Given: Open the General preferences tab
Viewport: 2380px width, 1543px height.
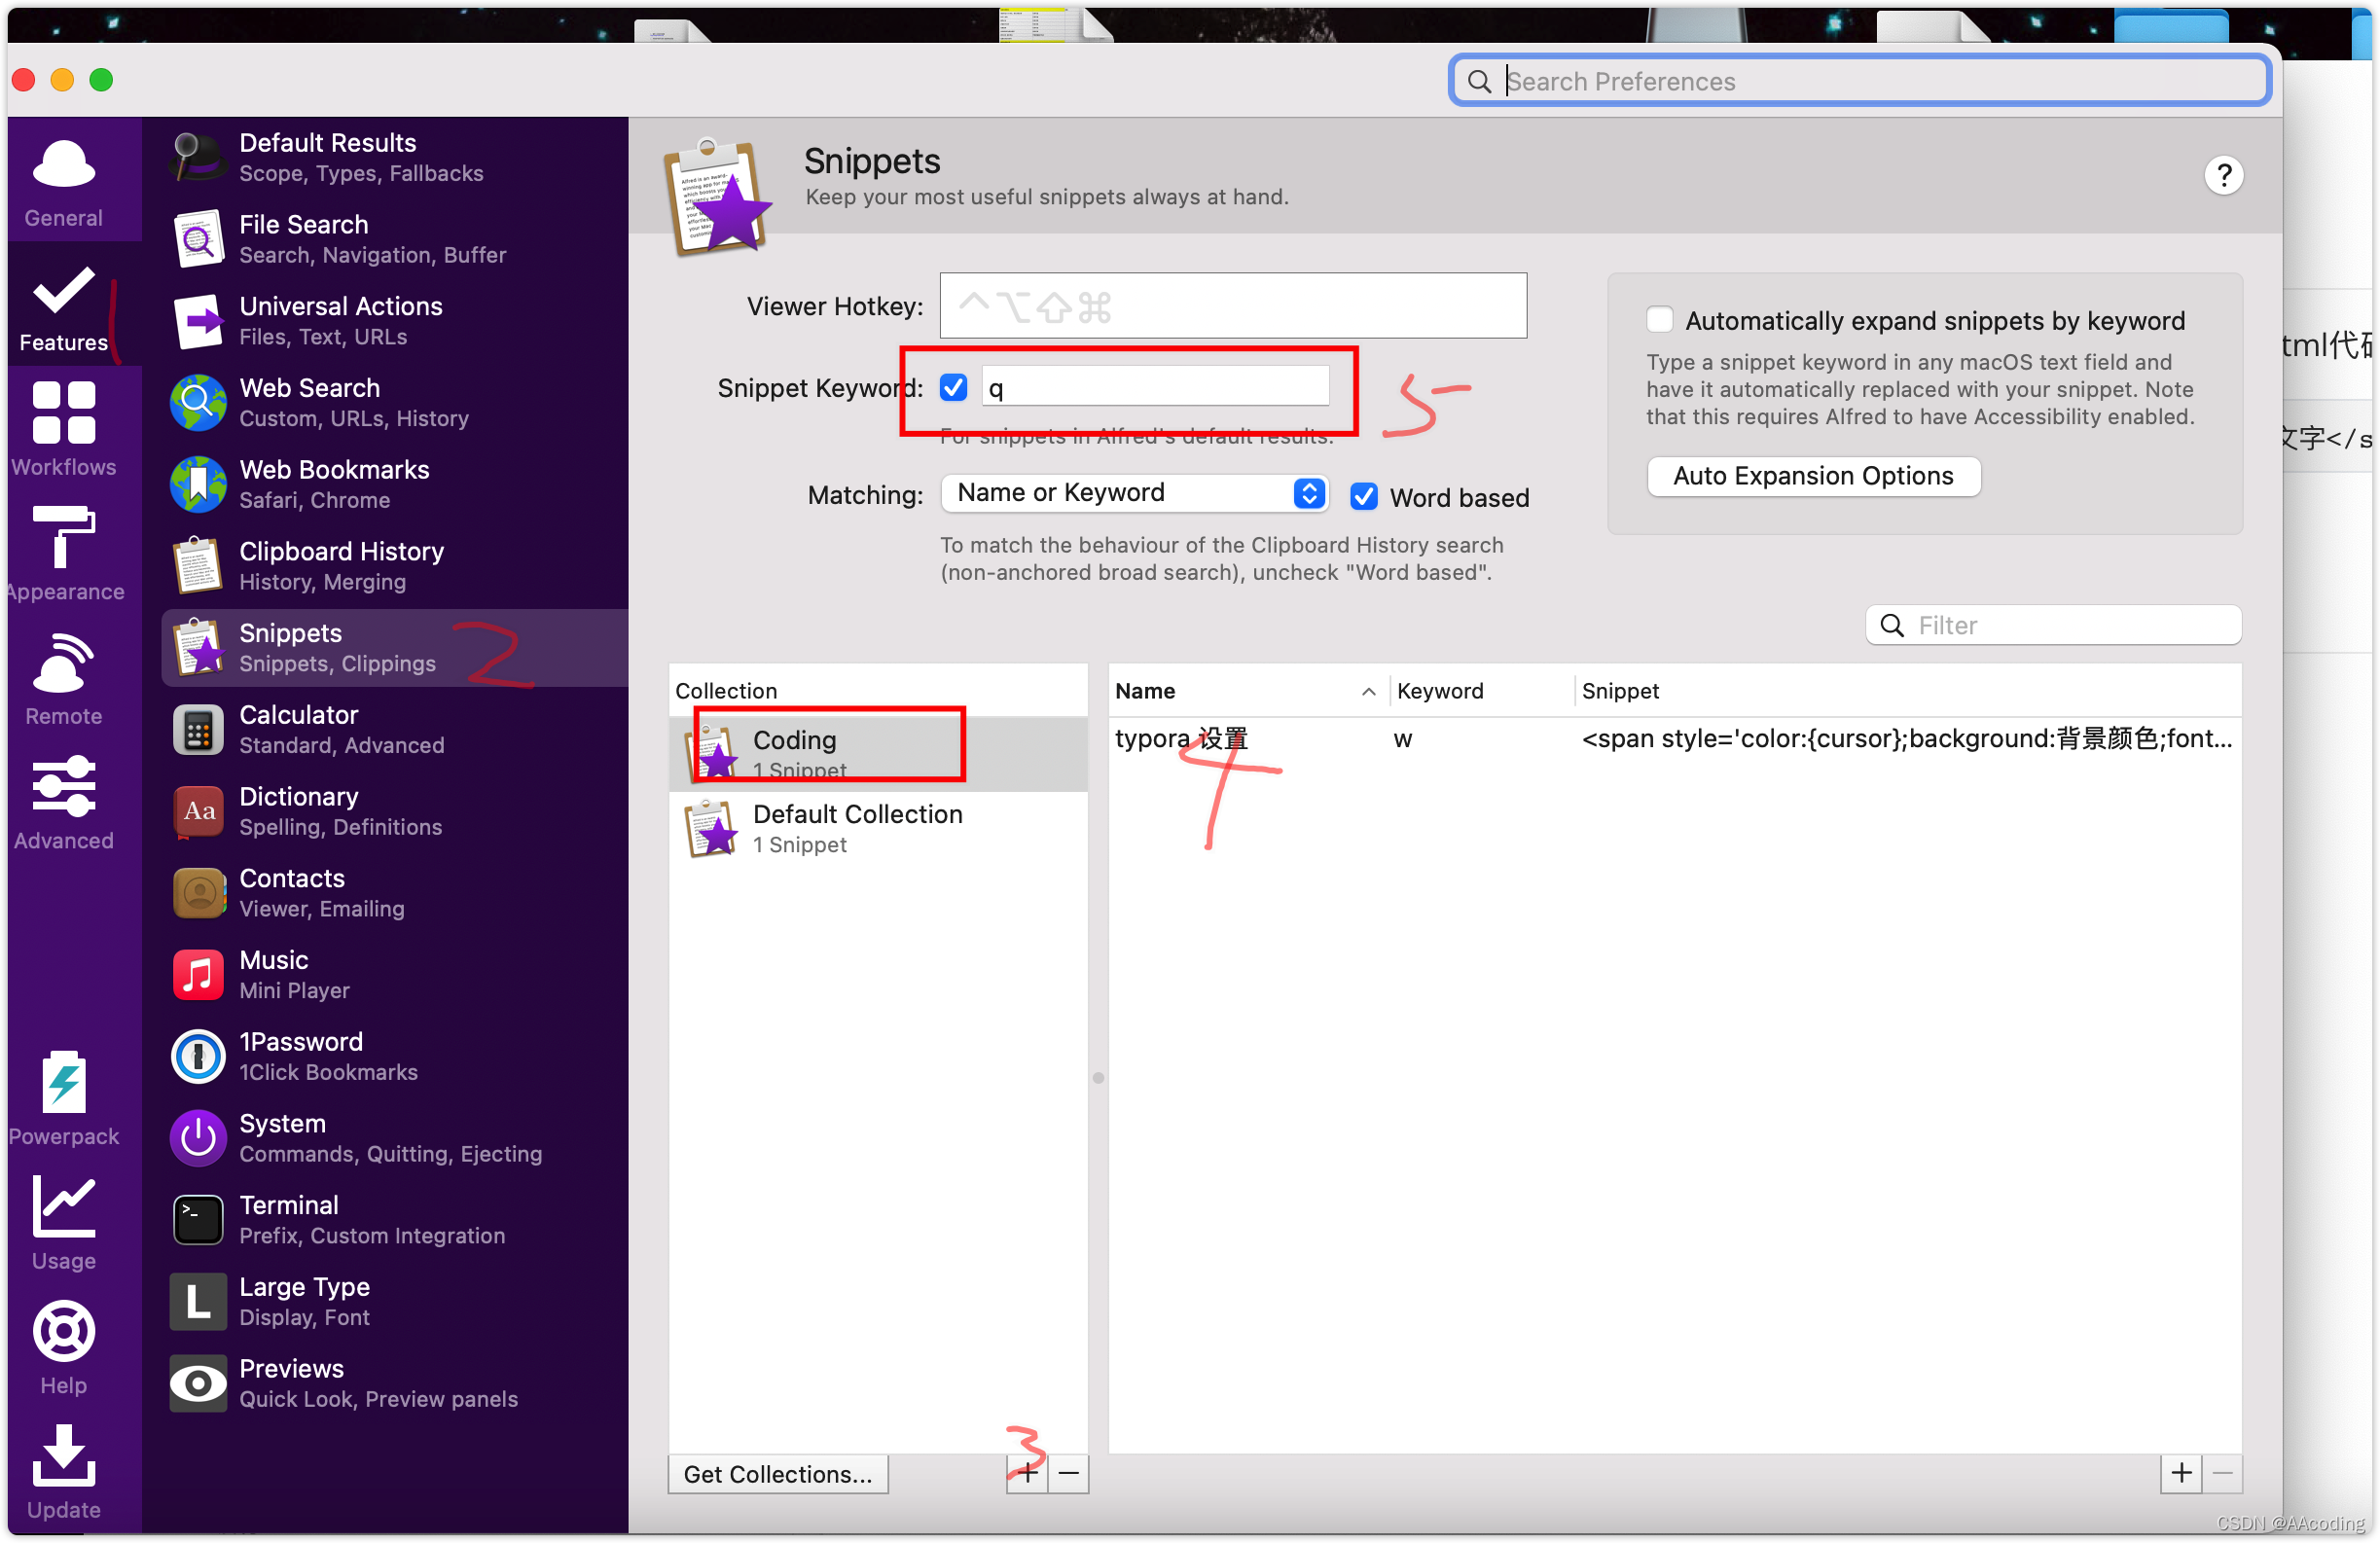Looking at the screenshot, I should click(x=63, y=182).
